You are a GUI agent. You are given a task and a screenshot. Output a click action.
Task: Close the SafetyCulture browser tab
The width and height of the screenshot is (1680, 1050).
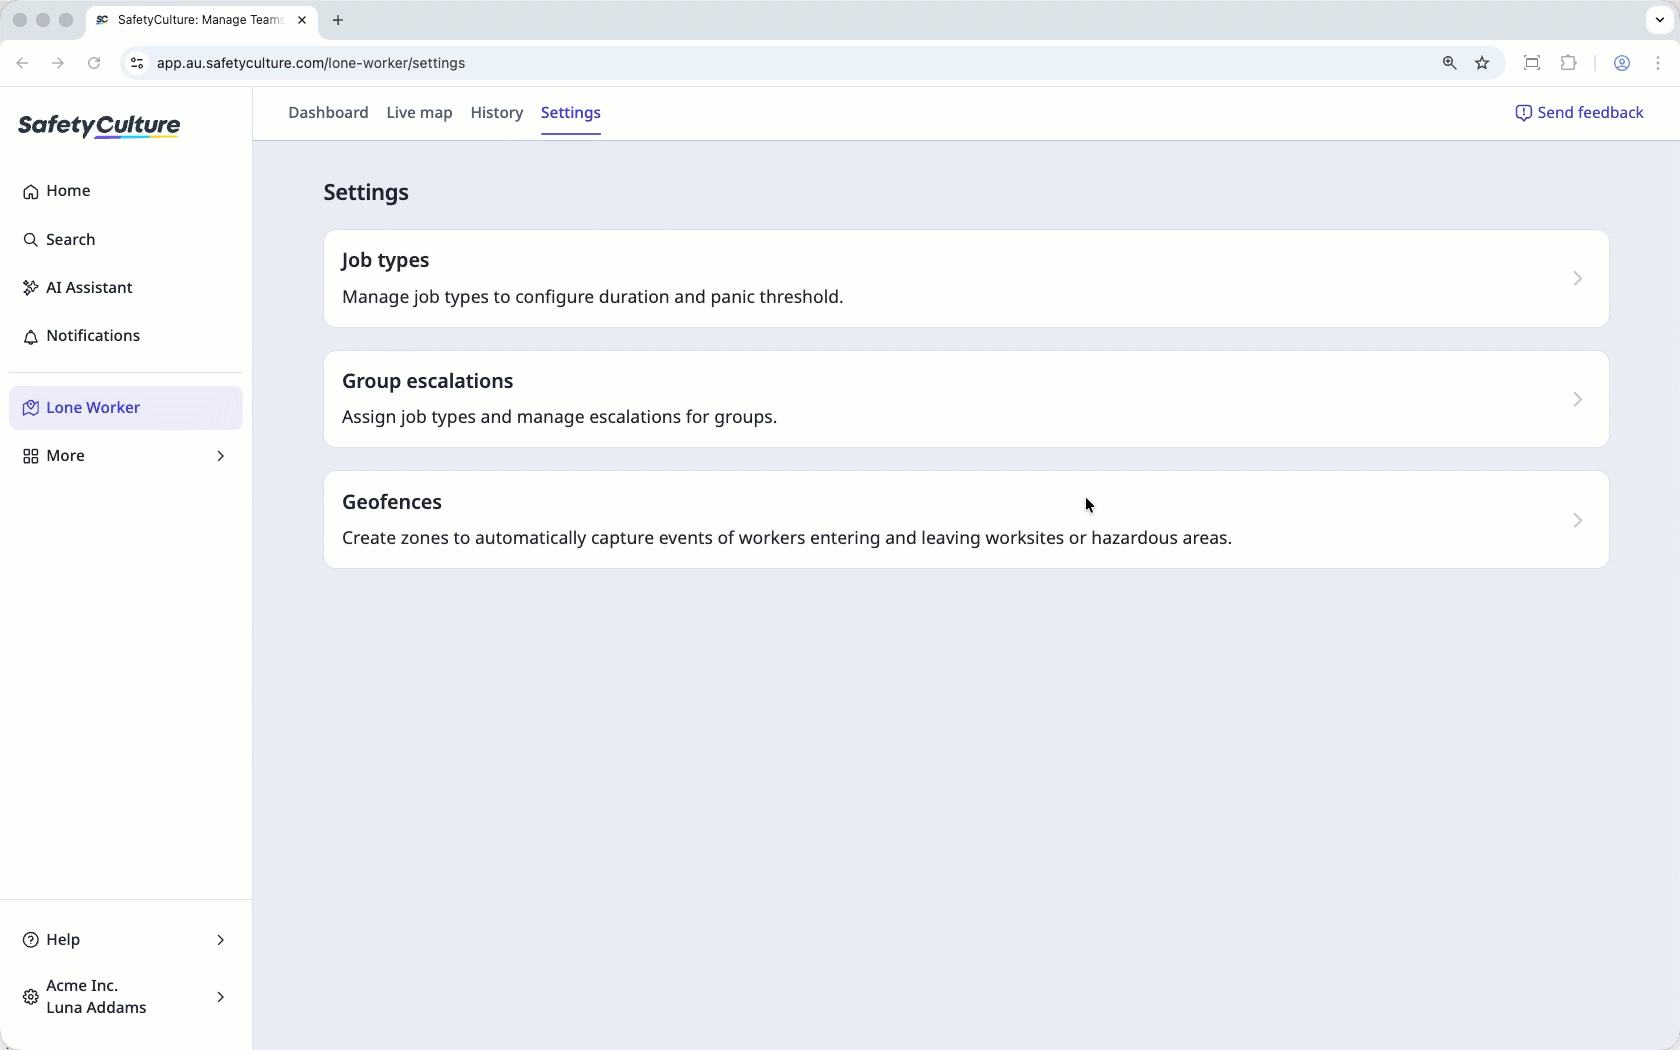(302, 20)
